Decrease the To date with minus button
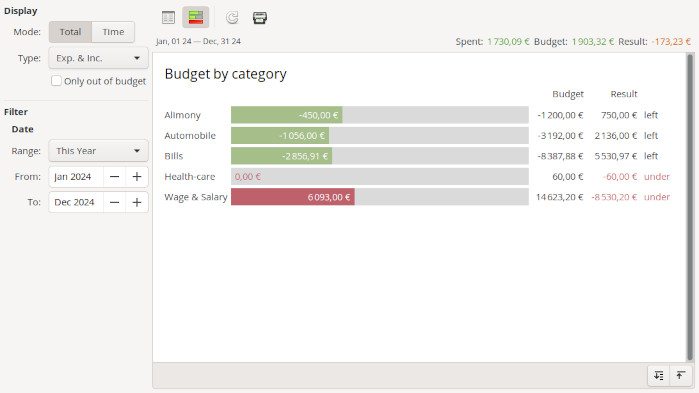Image resolution: width=699 pixels, height=393 pixels. point(115,202)
